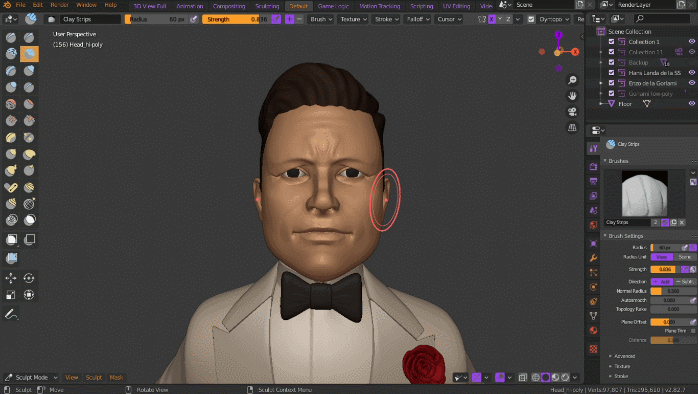Toggle X axis symmetry in header
This screenshot has width=698, height=394.
(x=491, y=19)
